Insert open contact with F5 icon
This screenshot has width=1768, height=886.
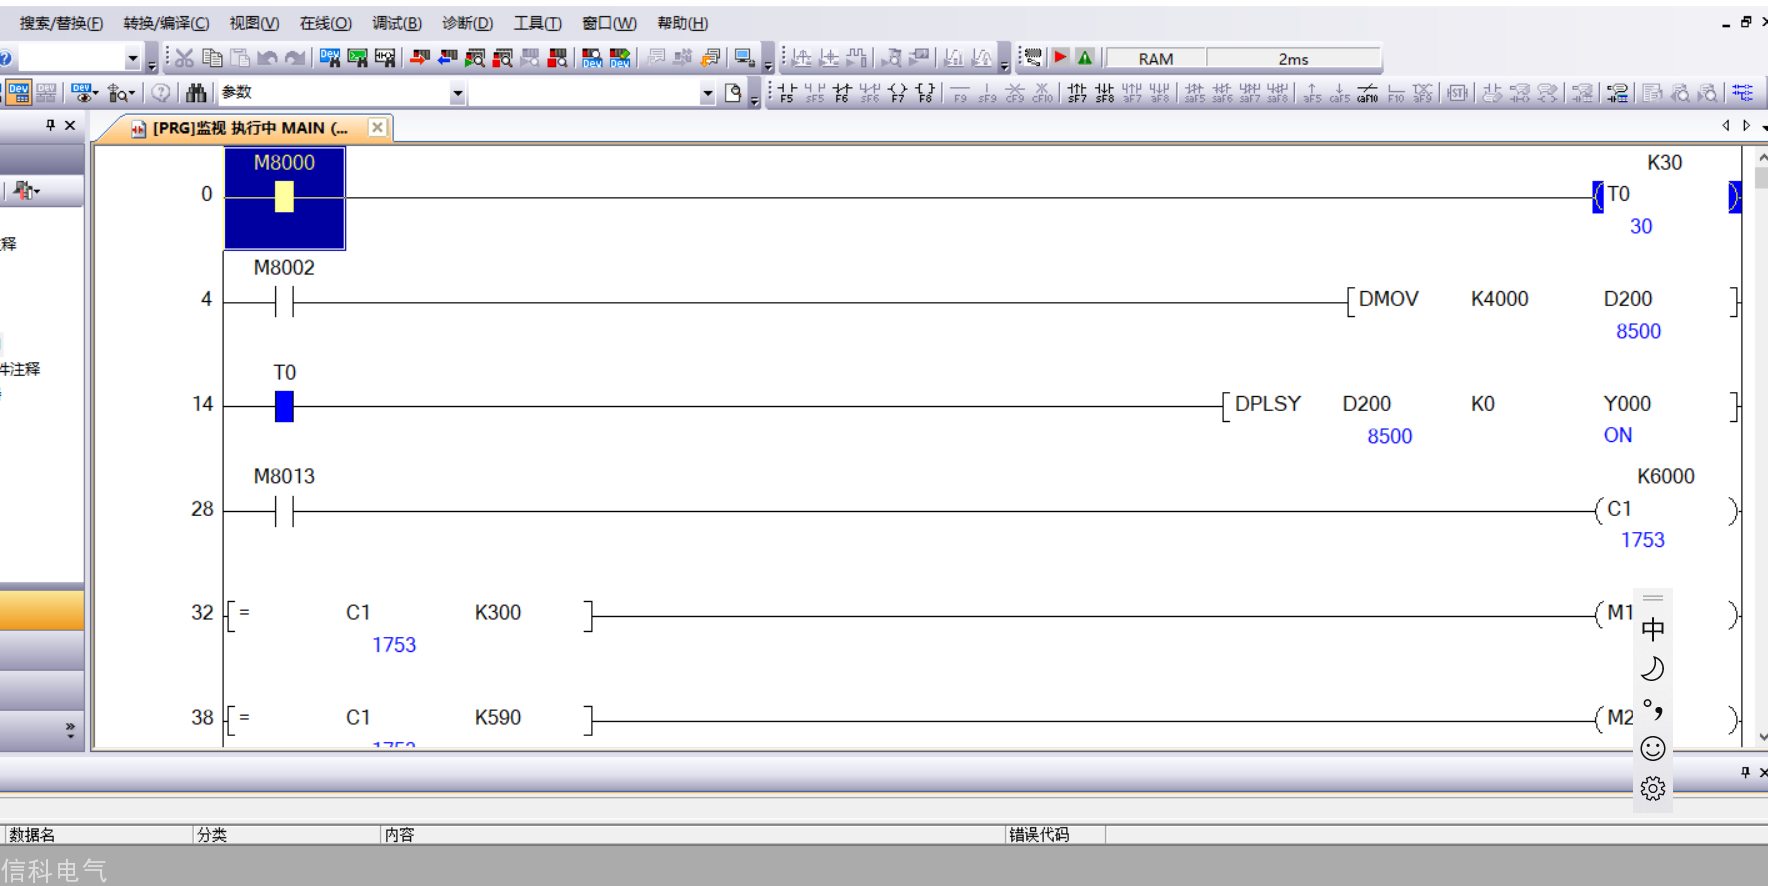click(x=787, y=93)
